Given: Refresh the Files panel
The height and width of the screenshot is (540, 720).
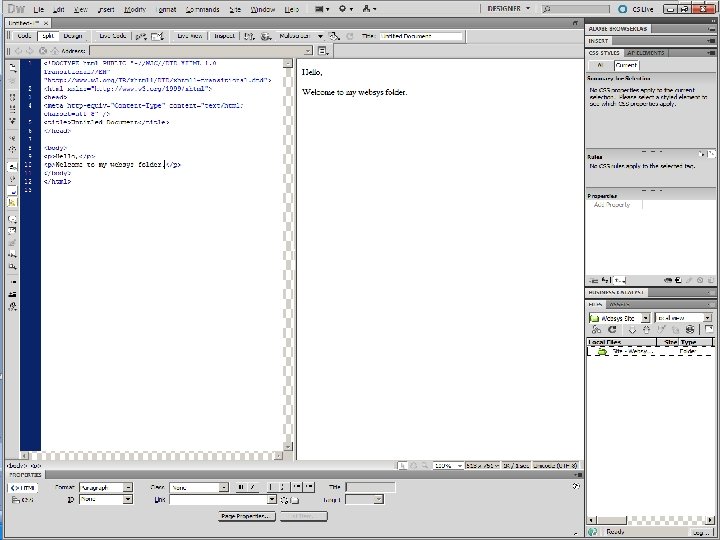Looking at the screenshot, I should click(612, 330).
